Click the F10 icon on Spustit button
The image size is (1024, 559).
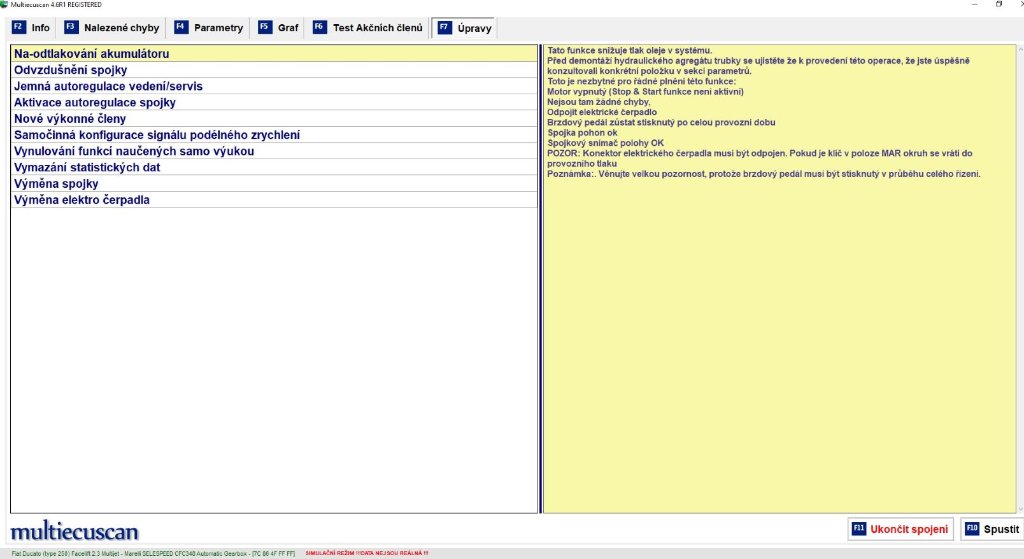pos(972,528)
